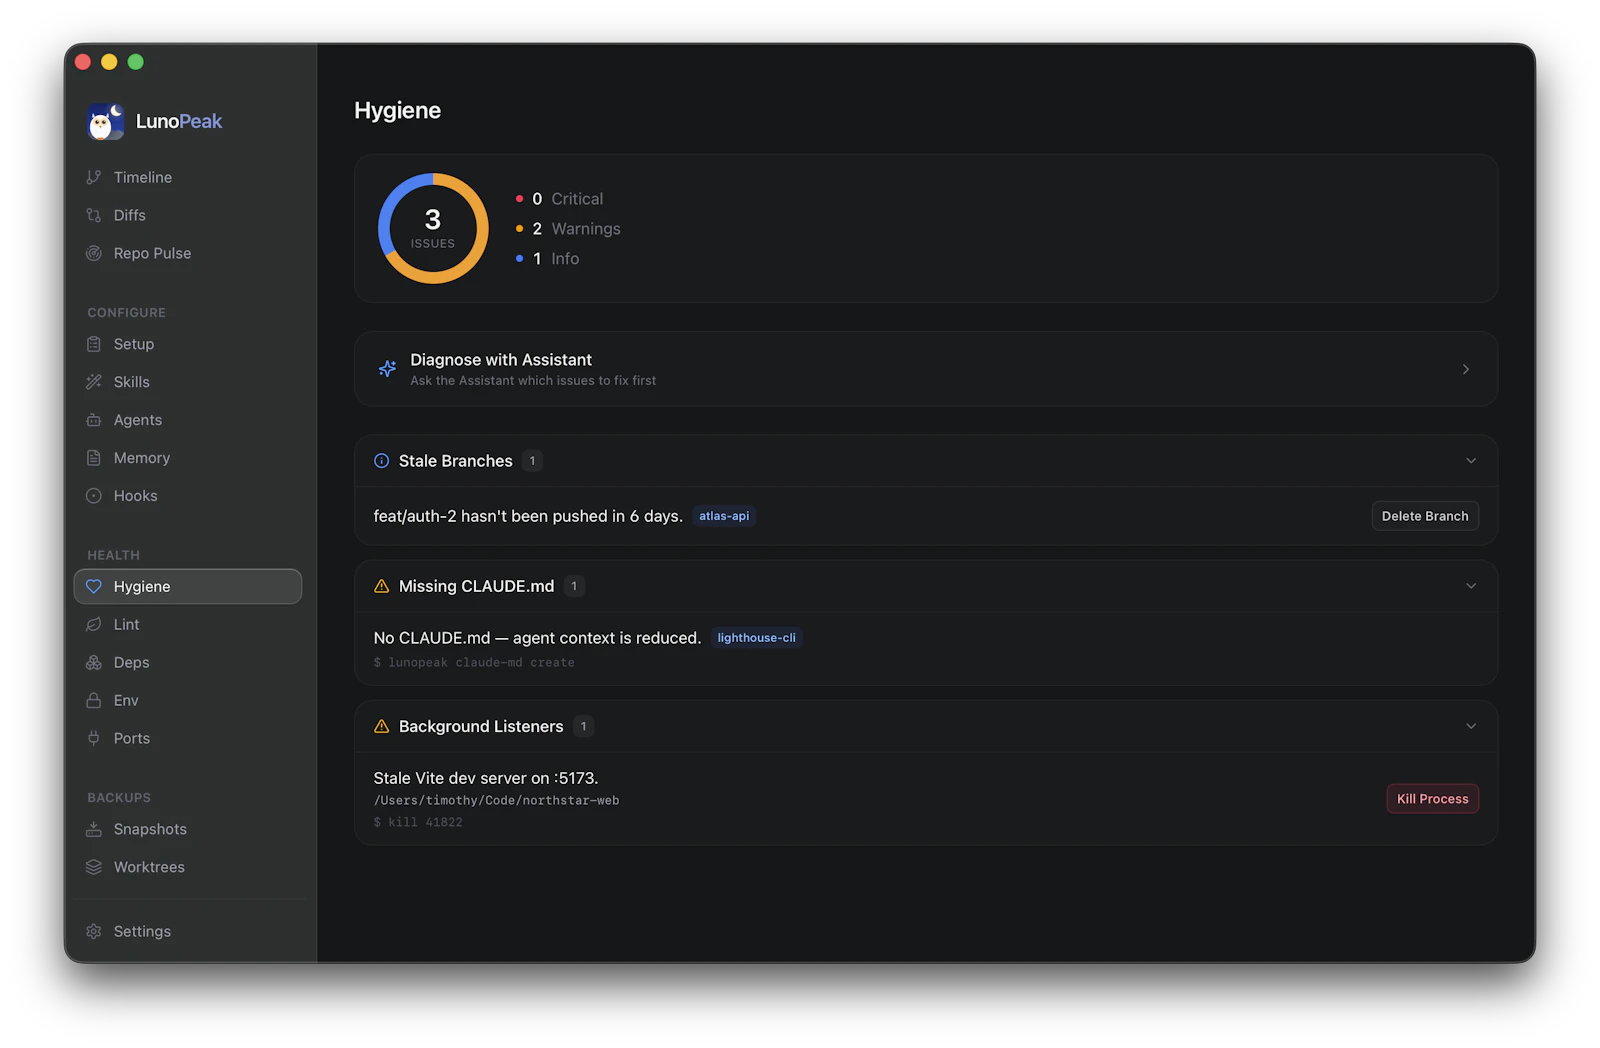Click the Settings gear icon

click(x=94, y=932)
